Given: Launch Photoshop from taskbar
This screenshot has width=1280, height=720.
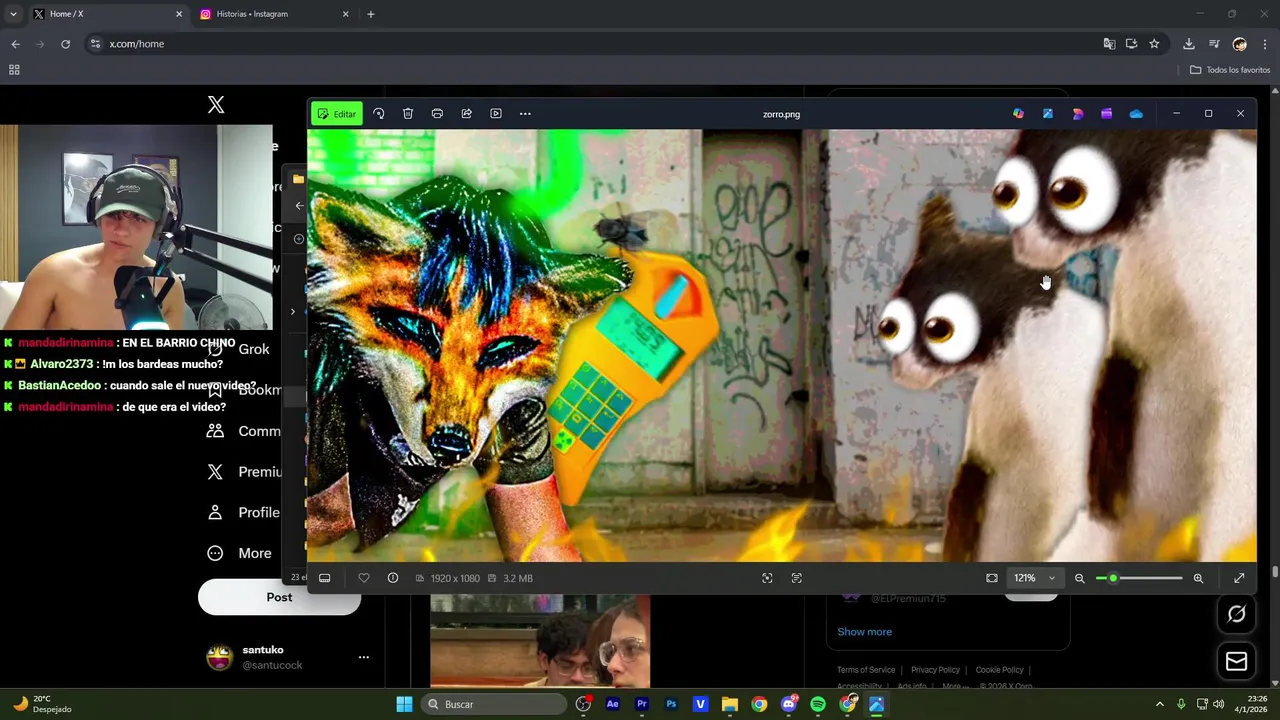Looking at the screenshot, I should [x=671, y=704].
